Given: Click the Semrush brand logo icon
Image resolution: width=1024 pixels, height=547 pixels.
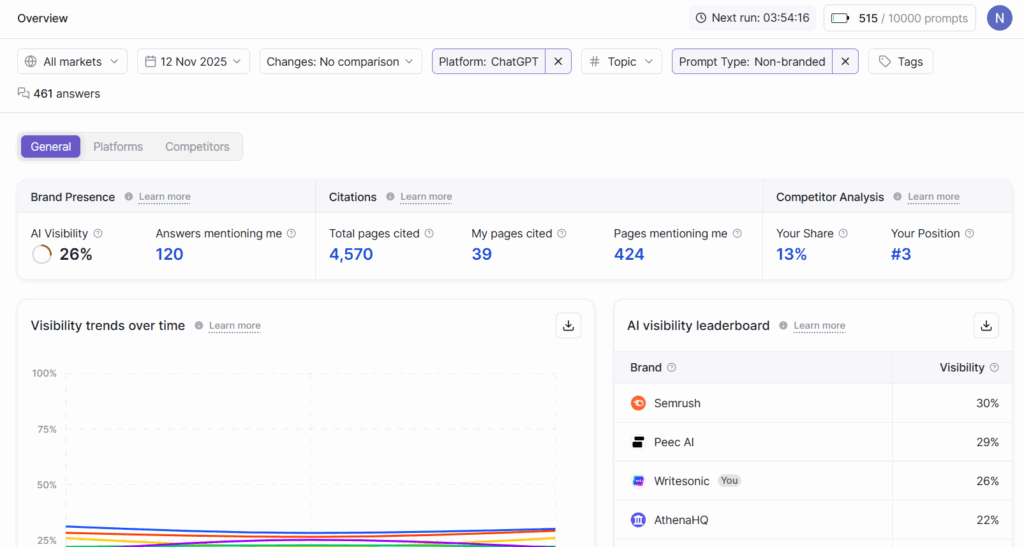Looking at the screenshot, I should pos(638,403).
